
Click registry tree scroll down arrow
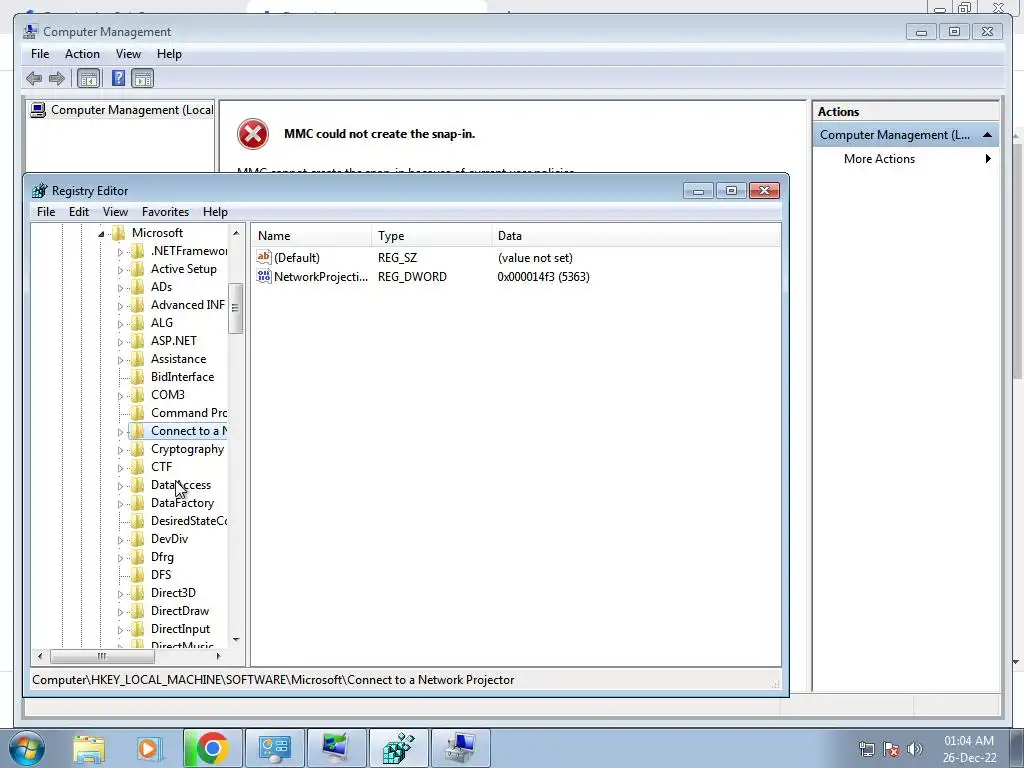click(236, 640)
